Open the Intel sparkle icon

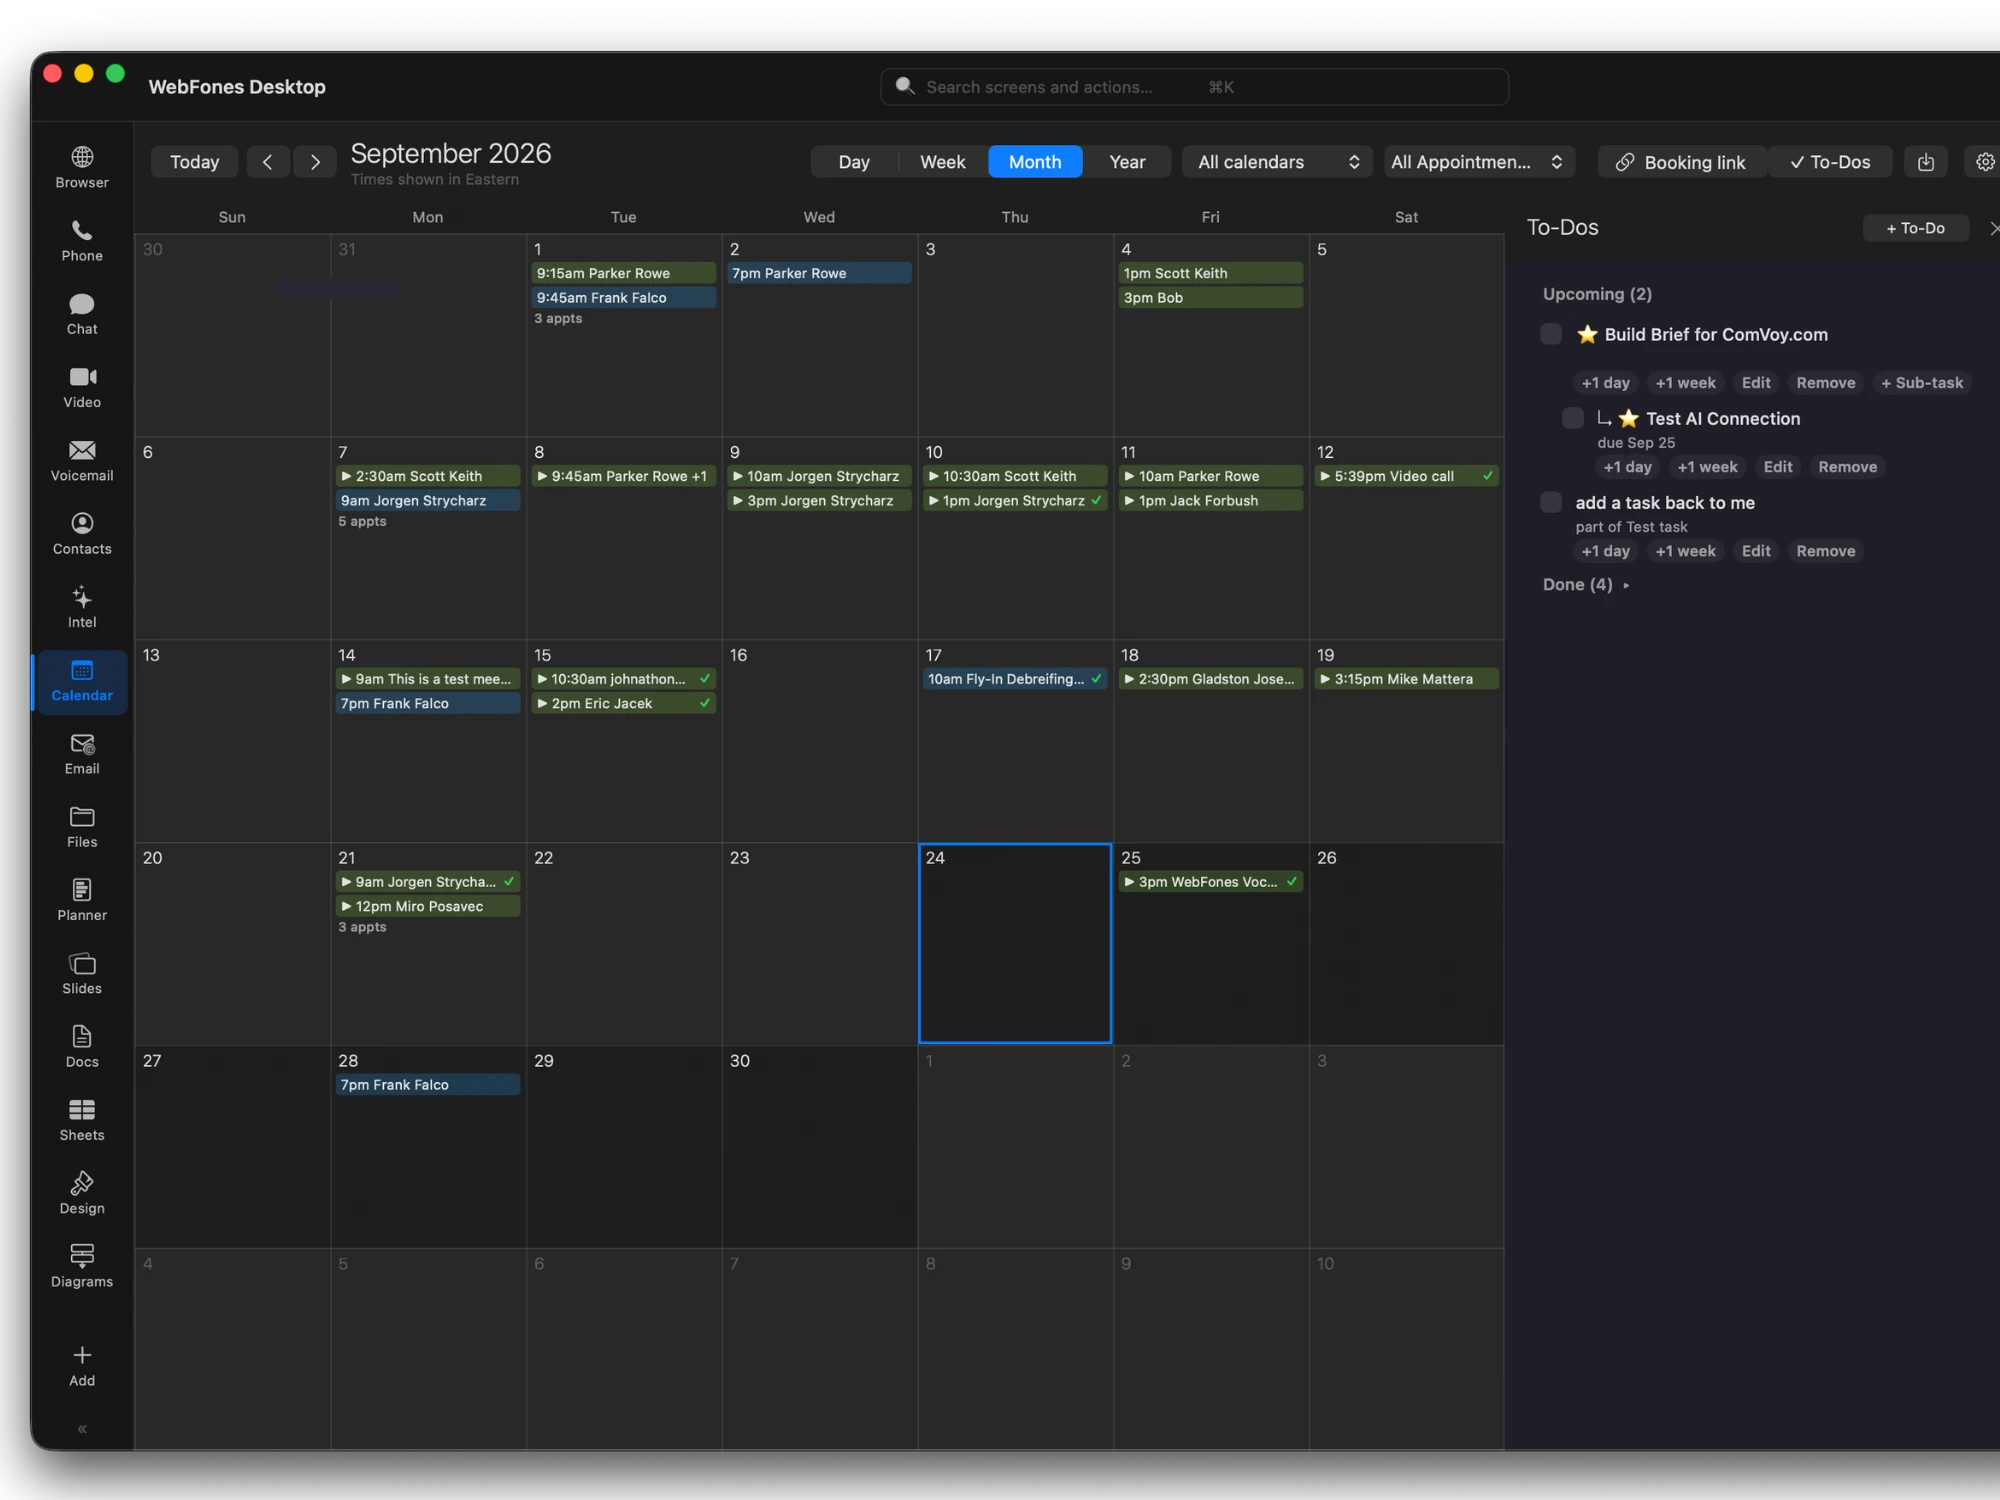tap(82, 607)
